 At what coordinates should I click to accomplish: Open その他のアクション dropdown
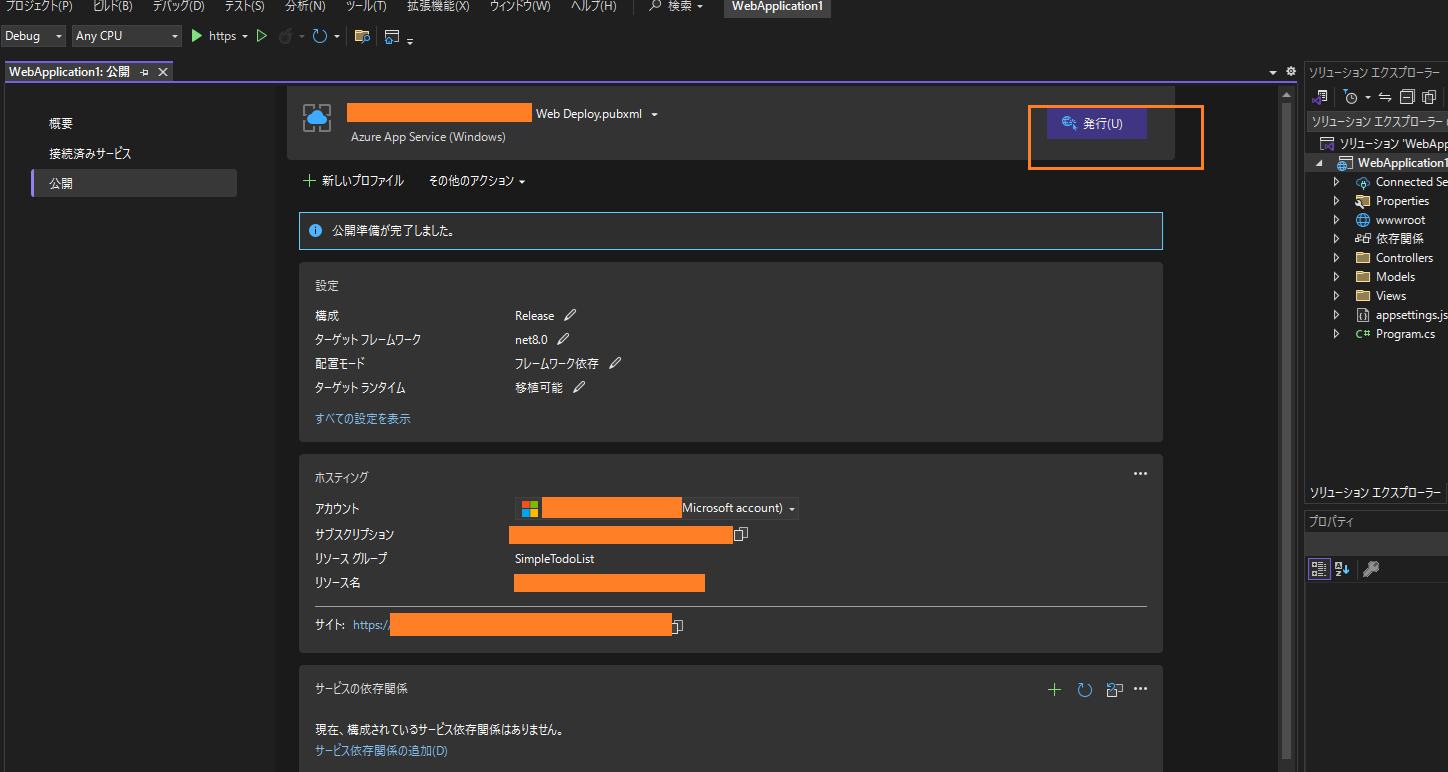(x=477, y=181)
